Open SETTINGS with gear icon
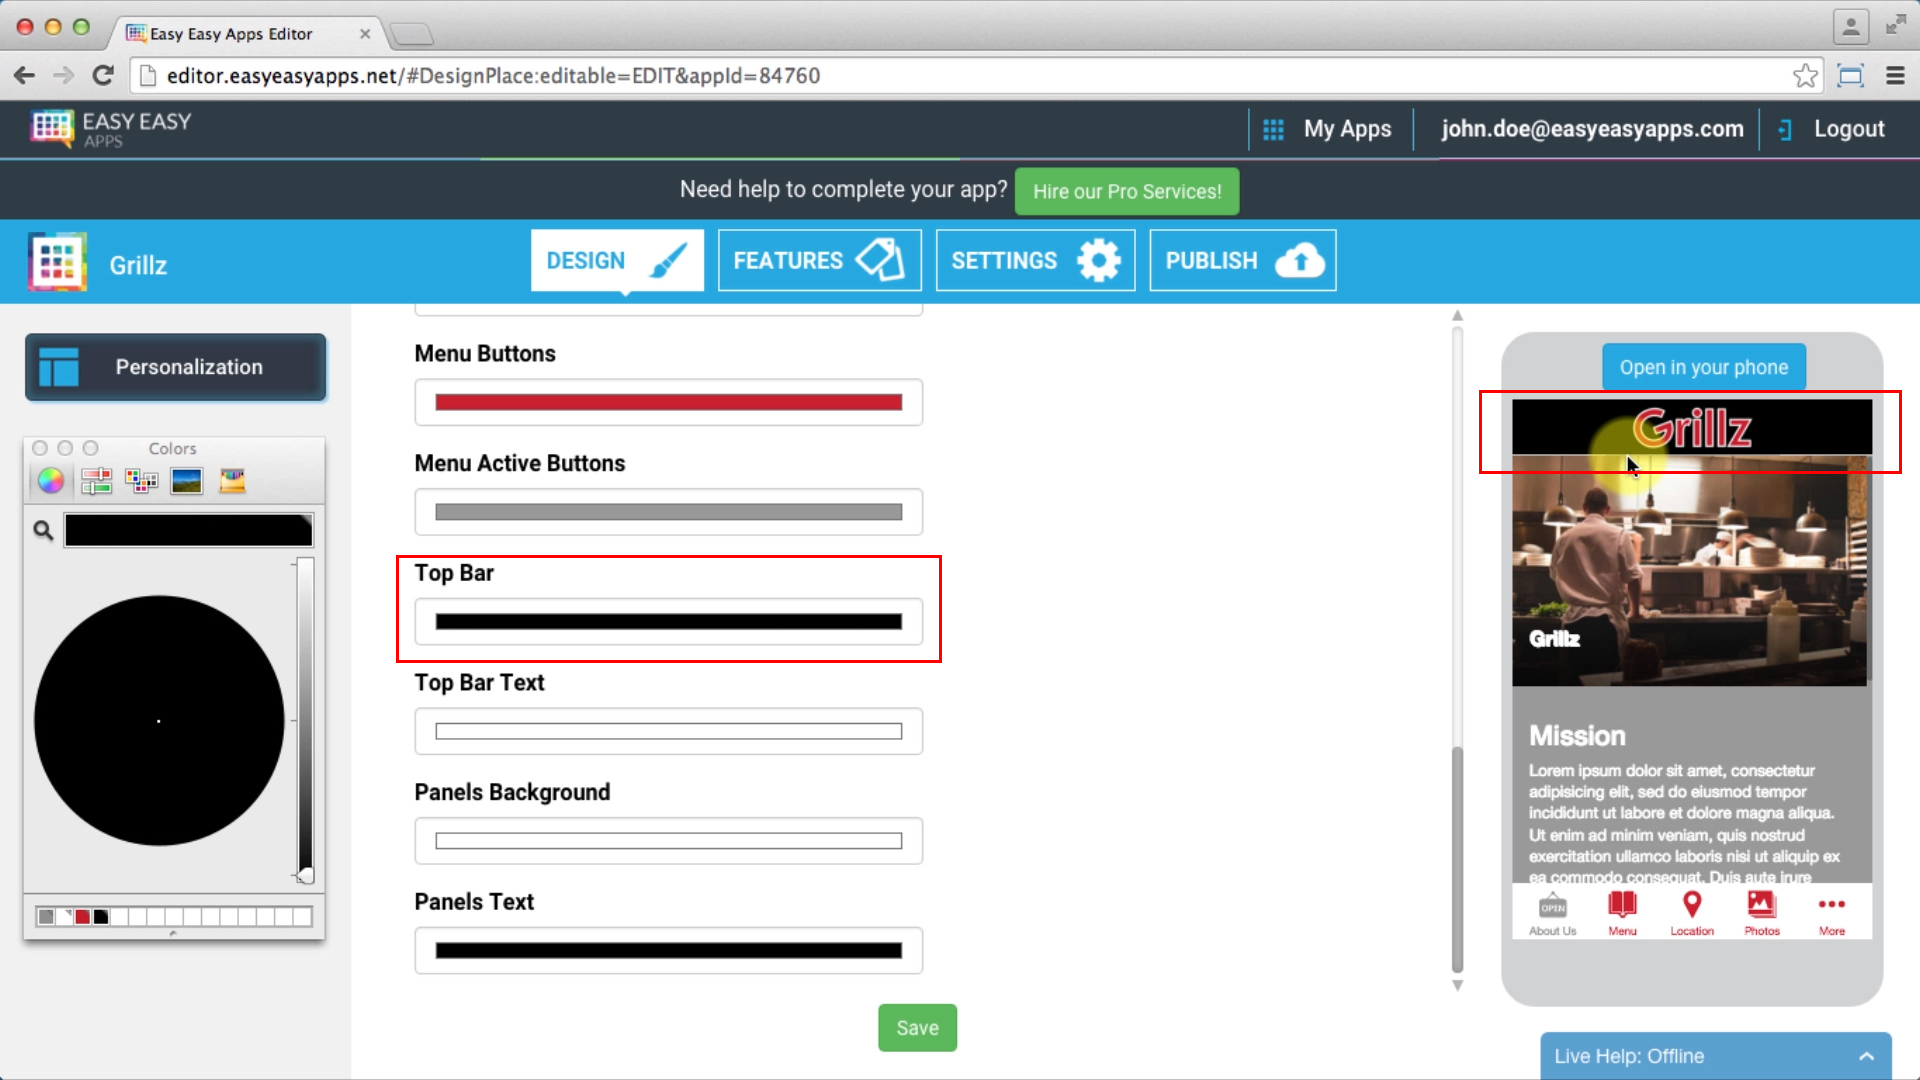Viewport: 1920px width, 1080px height. [x=1035, y=260]
